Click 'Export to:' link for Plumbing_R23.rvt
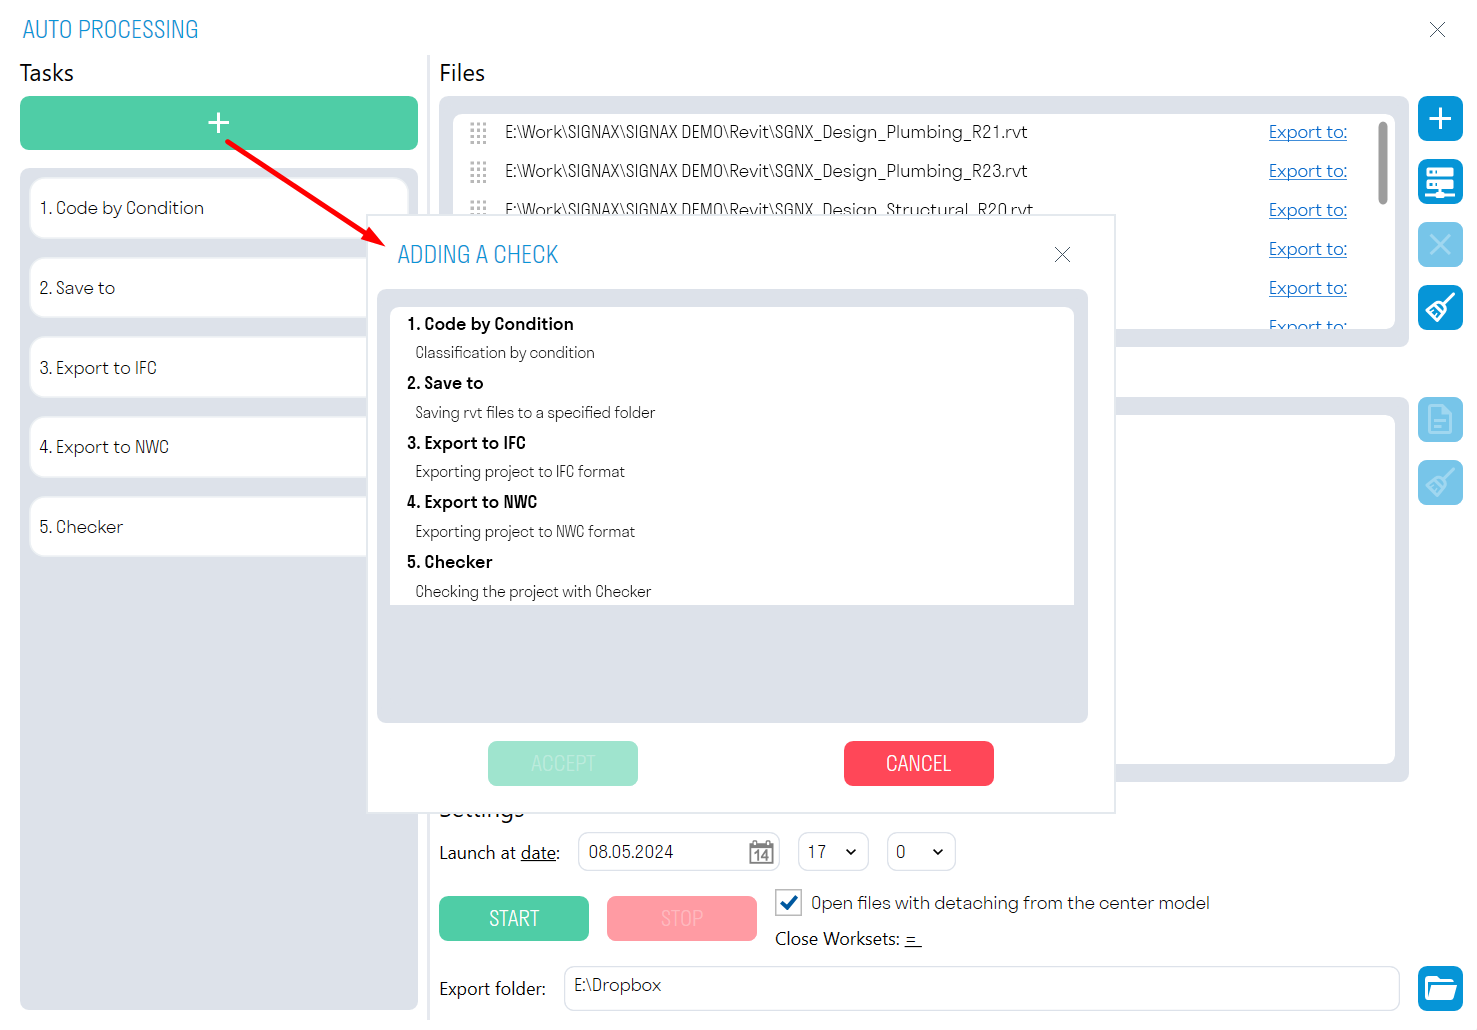This screenshot has height=1030, width=1477. [1307, 171]
